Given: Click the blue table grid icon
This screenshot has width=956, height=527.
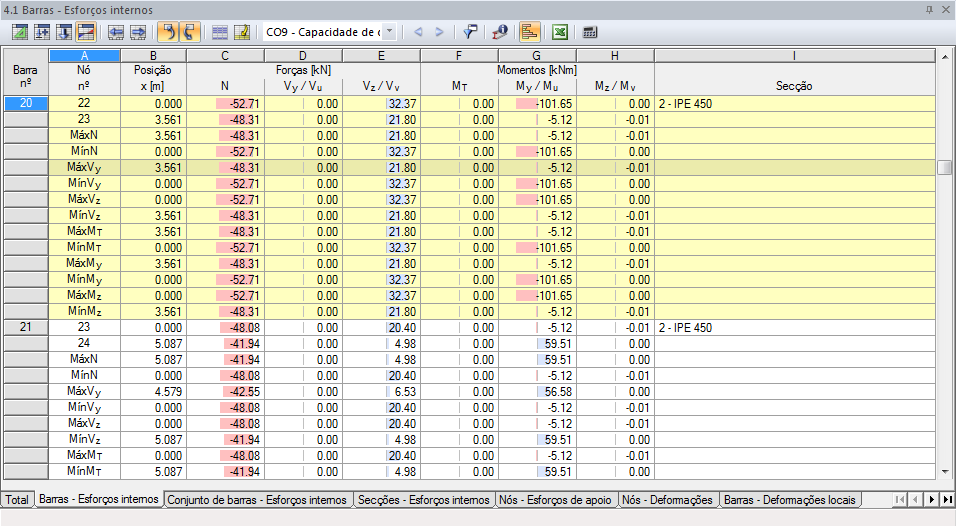Looking at the screenshot, I should [x=219, y=32].
